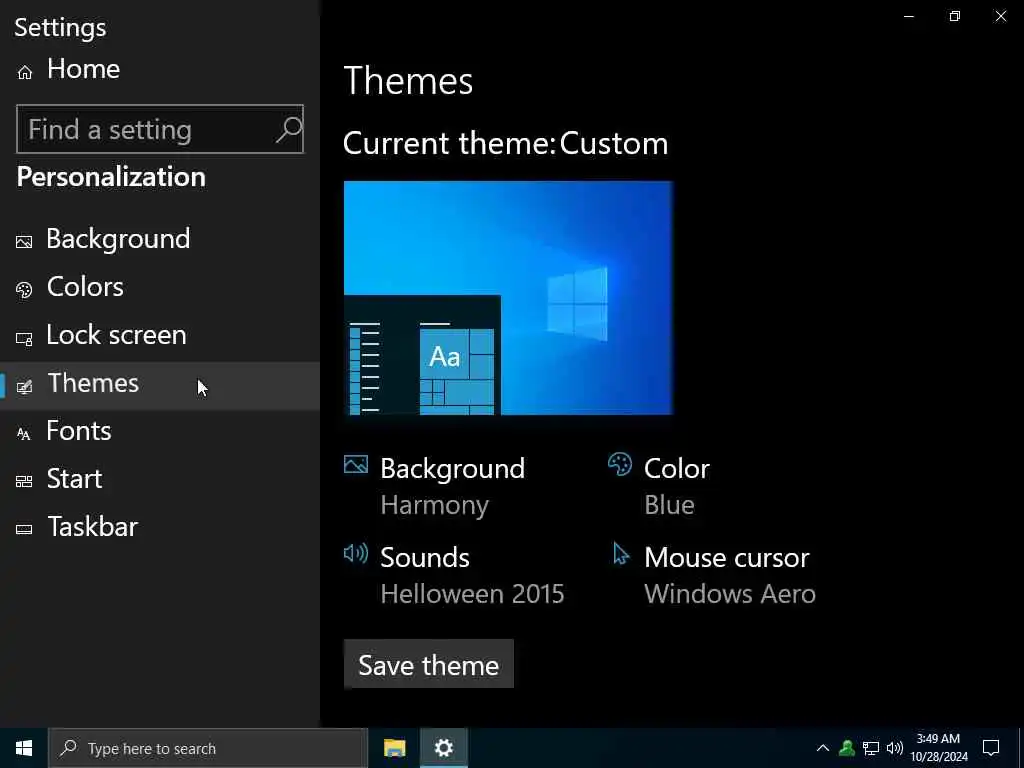Go to Lock screen settings
Viewport: 1024px width, 768px height.
click(160, 335)
